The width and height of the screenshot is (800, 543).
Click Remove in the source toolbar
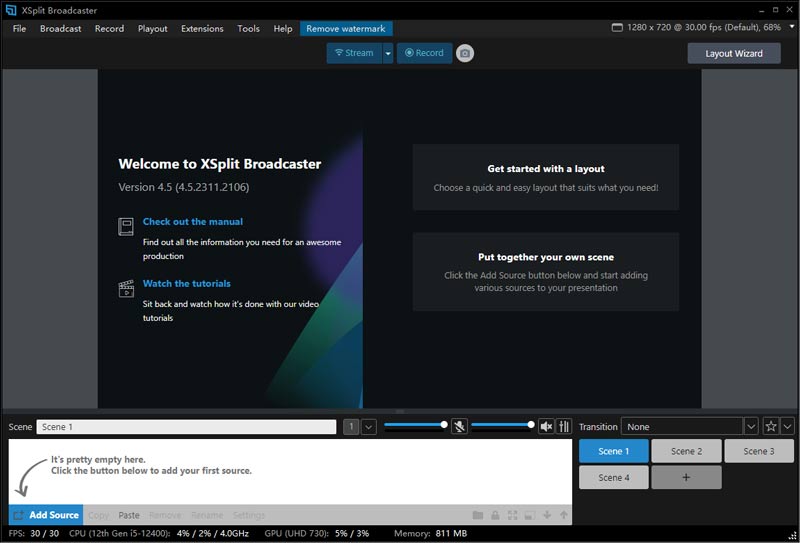(x=165, y=515)
